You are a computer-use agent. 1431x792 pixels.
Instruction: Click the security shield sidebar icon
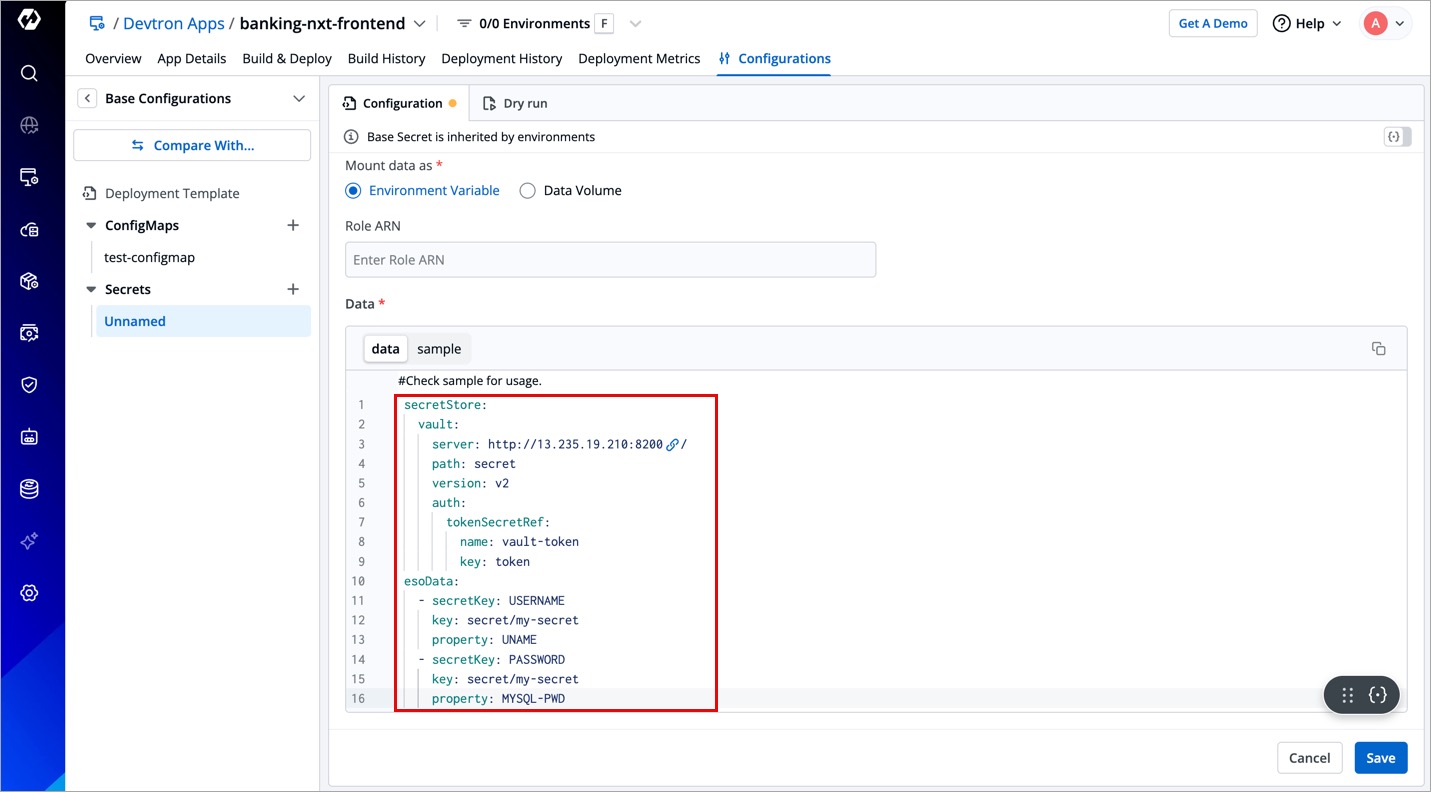pyautogui.click(x=29, y=385)
